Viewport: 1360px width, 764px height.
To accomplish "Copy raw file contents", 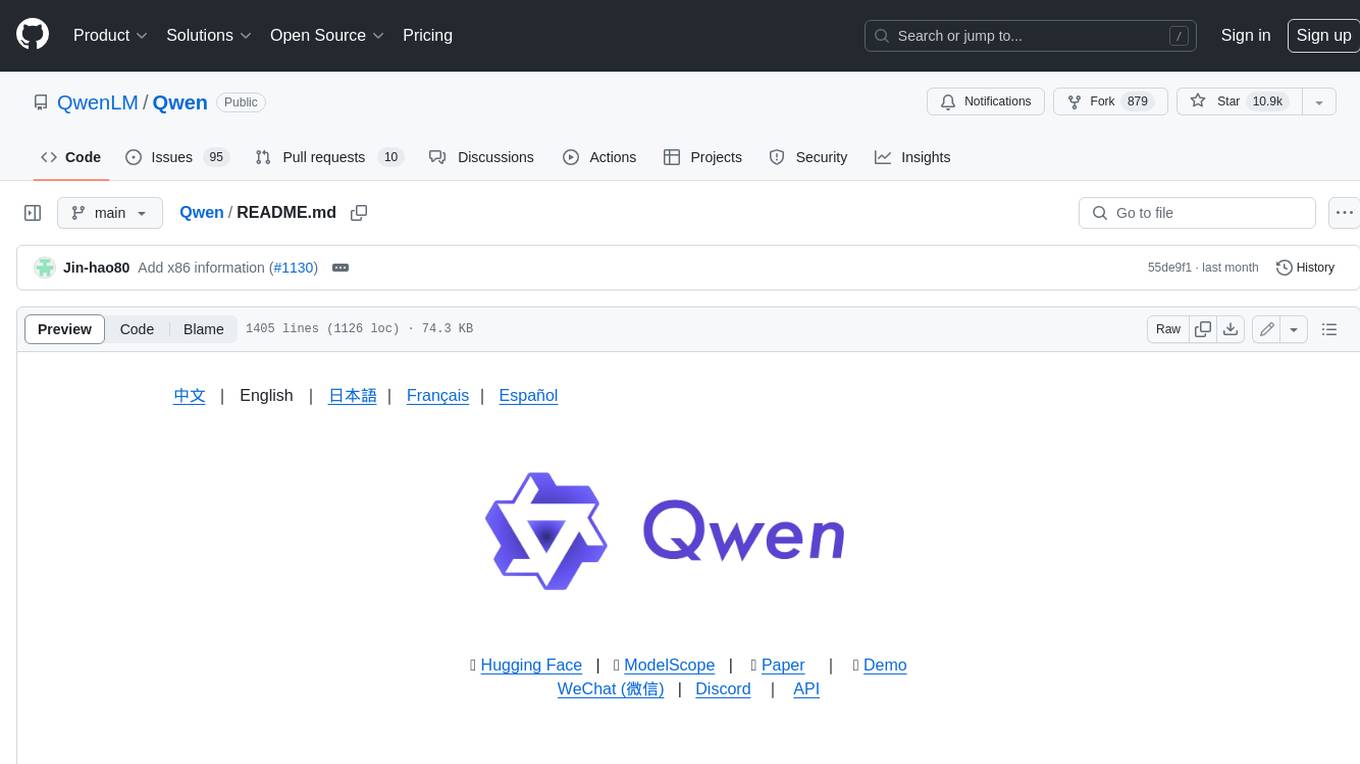I will [x=1203, y=329].
